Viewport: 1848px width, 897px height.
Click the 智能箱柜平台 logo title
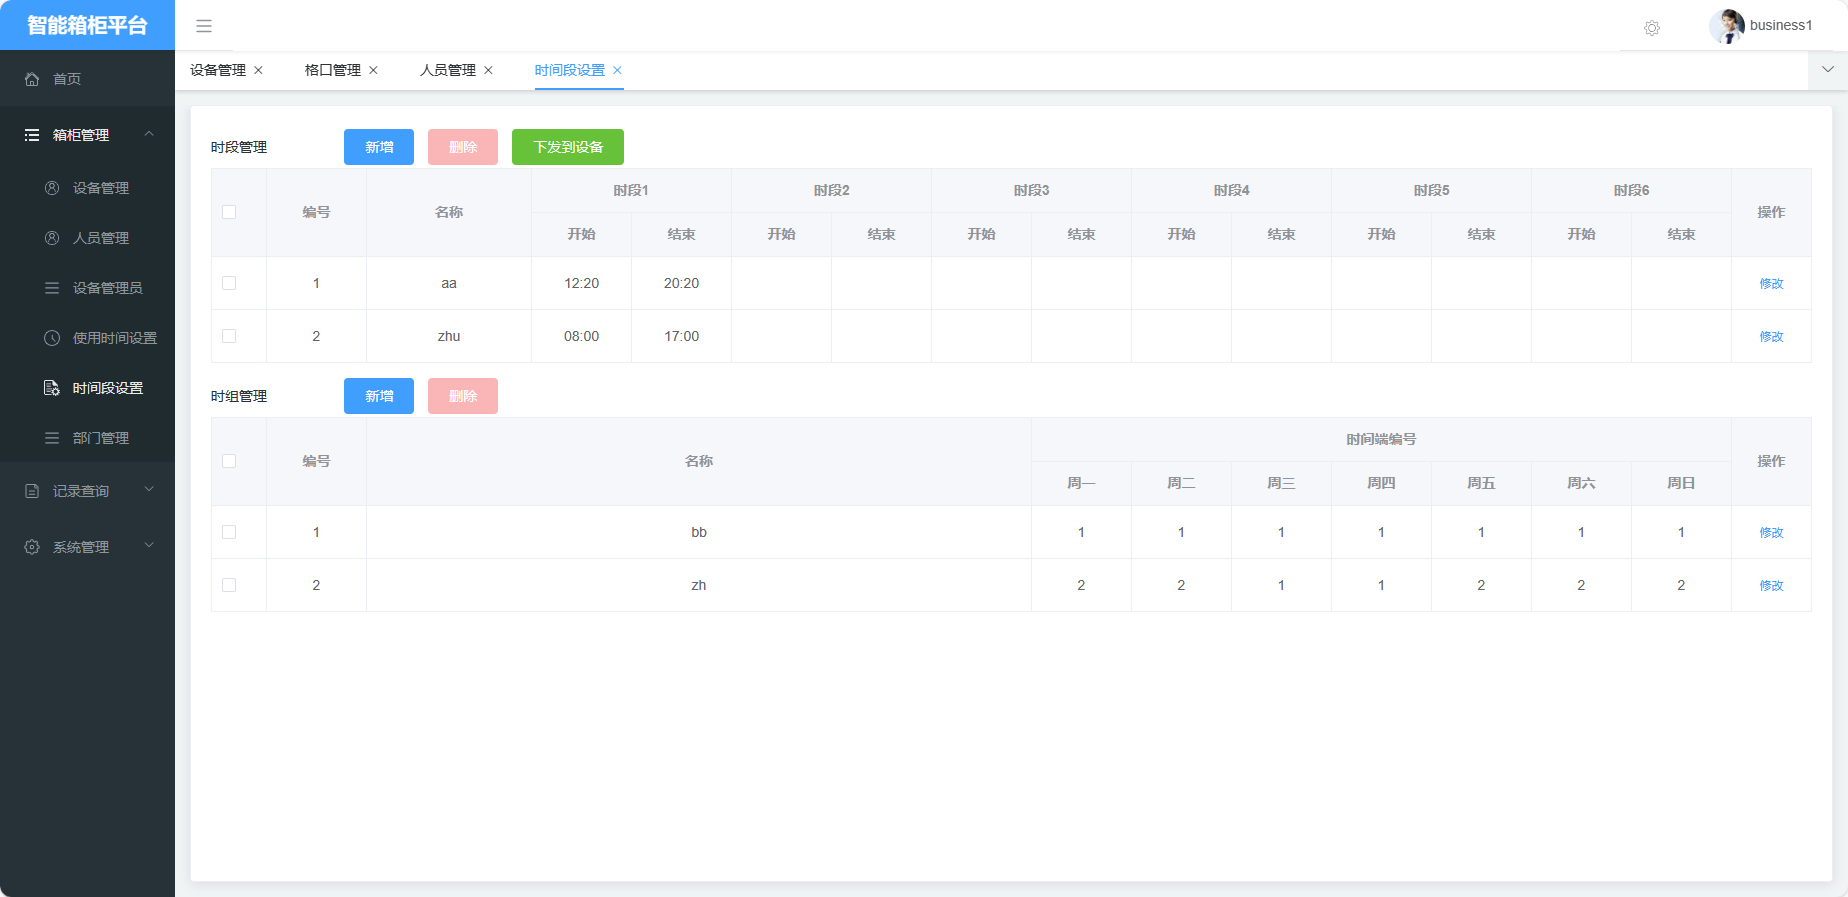point(87,25)
